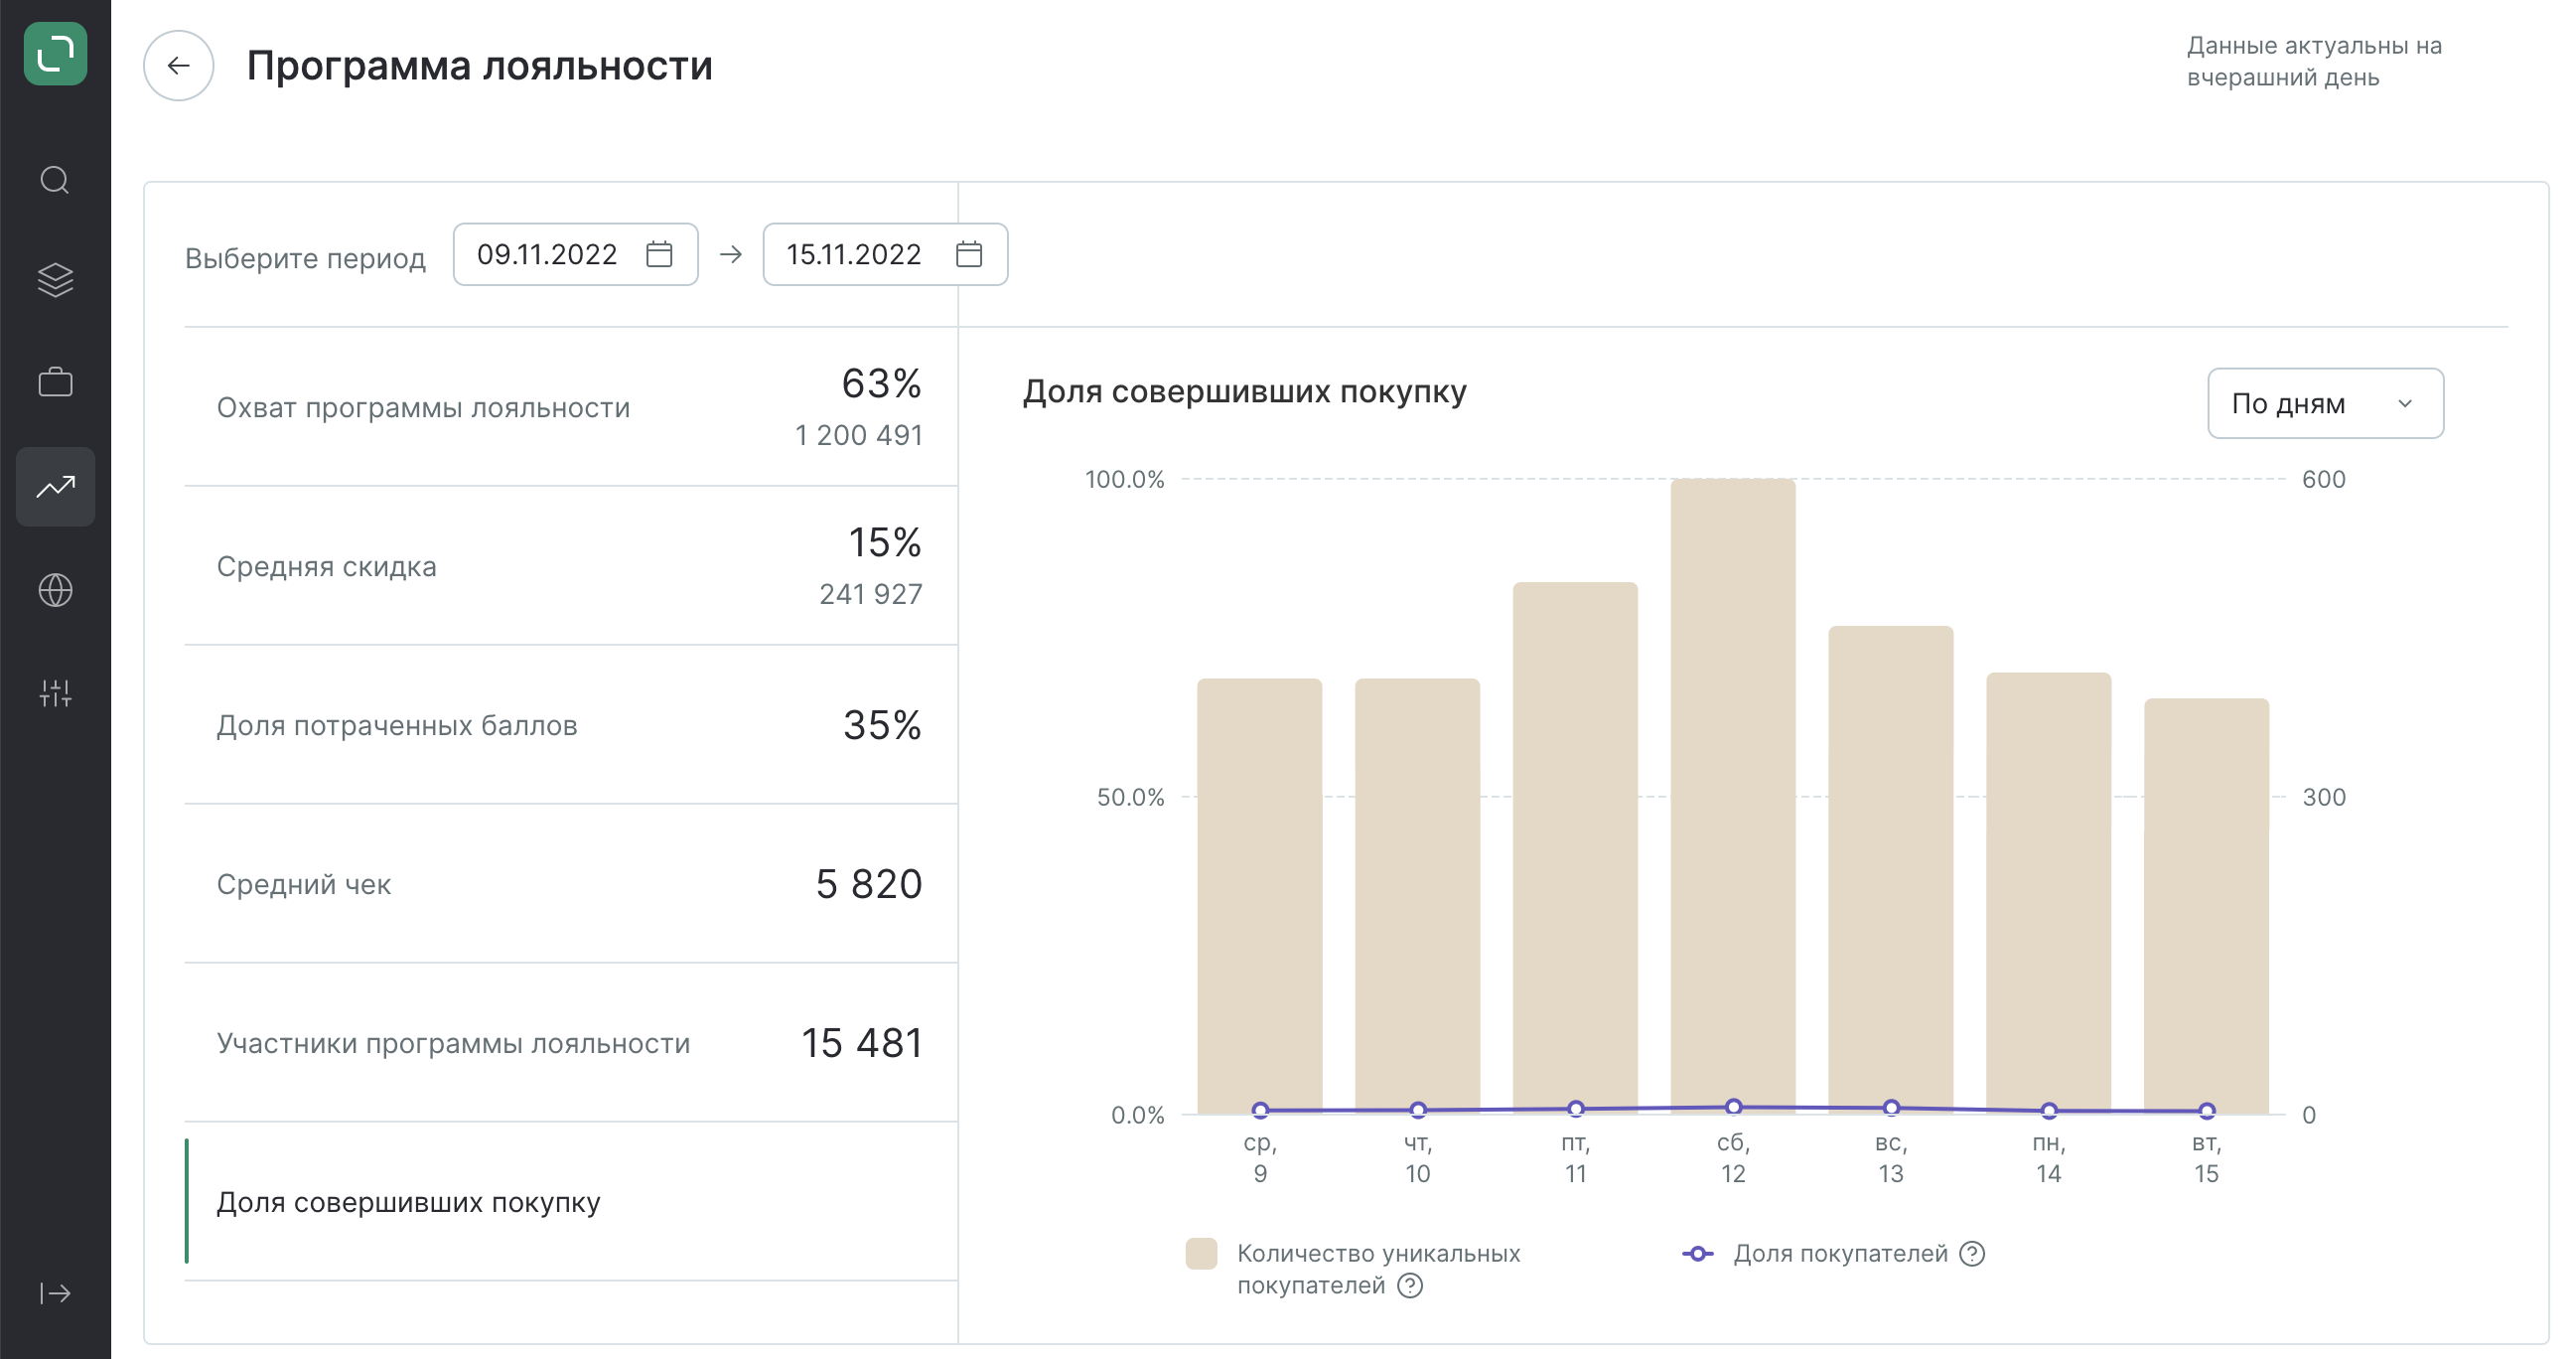Click the participants value 15 481
This screenshot has height=1359, width=2576.
(862, 1043)
